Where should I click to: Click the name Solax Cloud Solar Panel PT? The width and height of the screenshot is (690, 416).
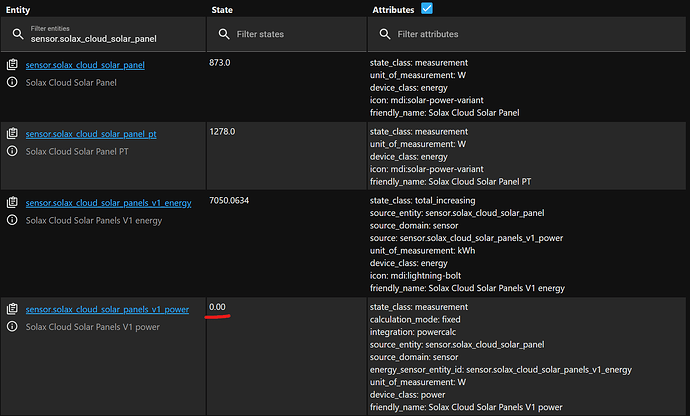(x=77, y=151)
